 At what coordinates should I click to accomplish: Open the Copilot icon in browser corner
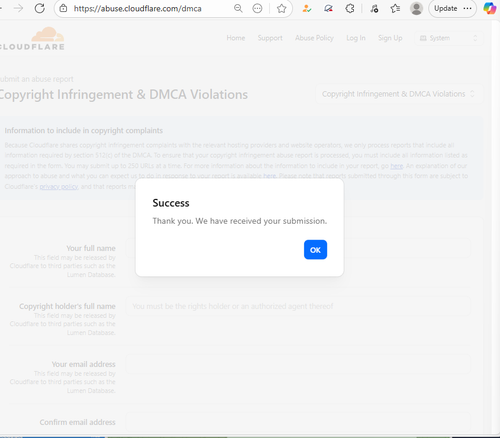click(490, 8)
